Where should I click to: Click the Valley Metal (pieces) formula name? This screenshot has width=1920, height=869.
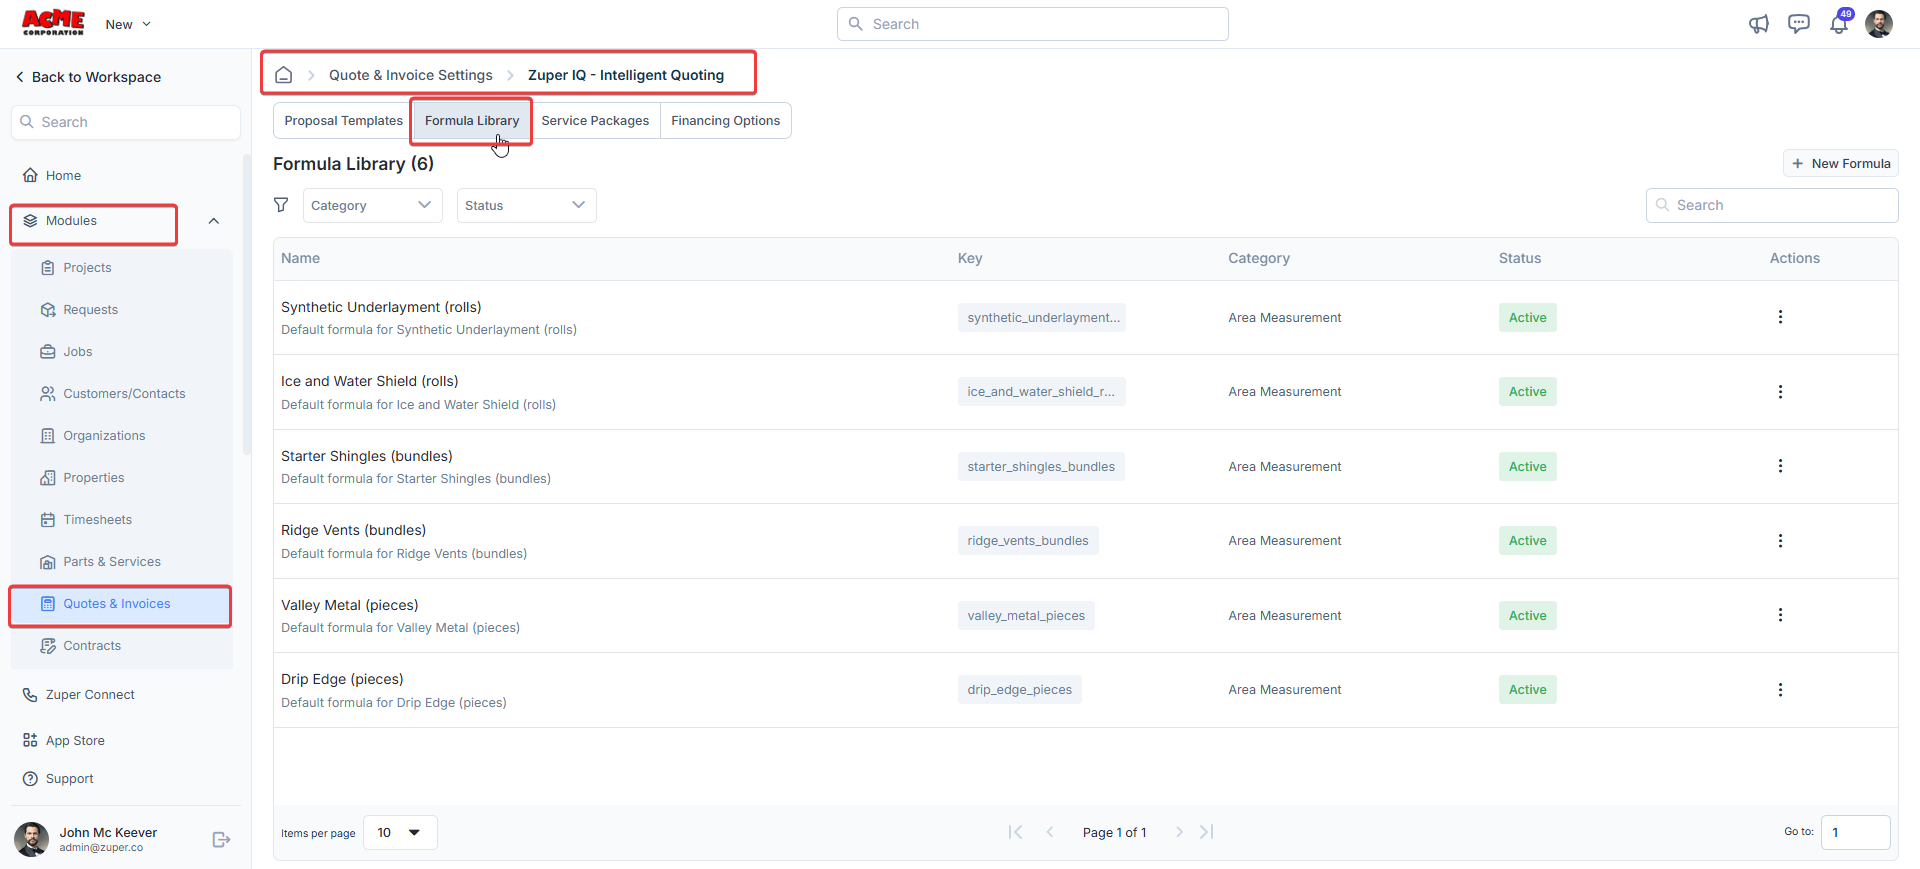pos(350,605)
